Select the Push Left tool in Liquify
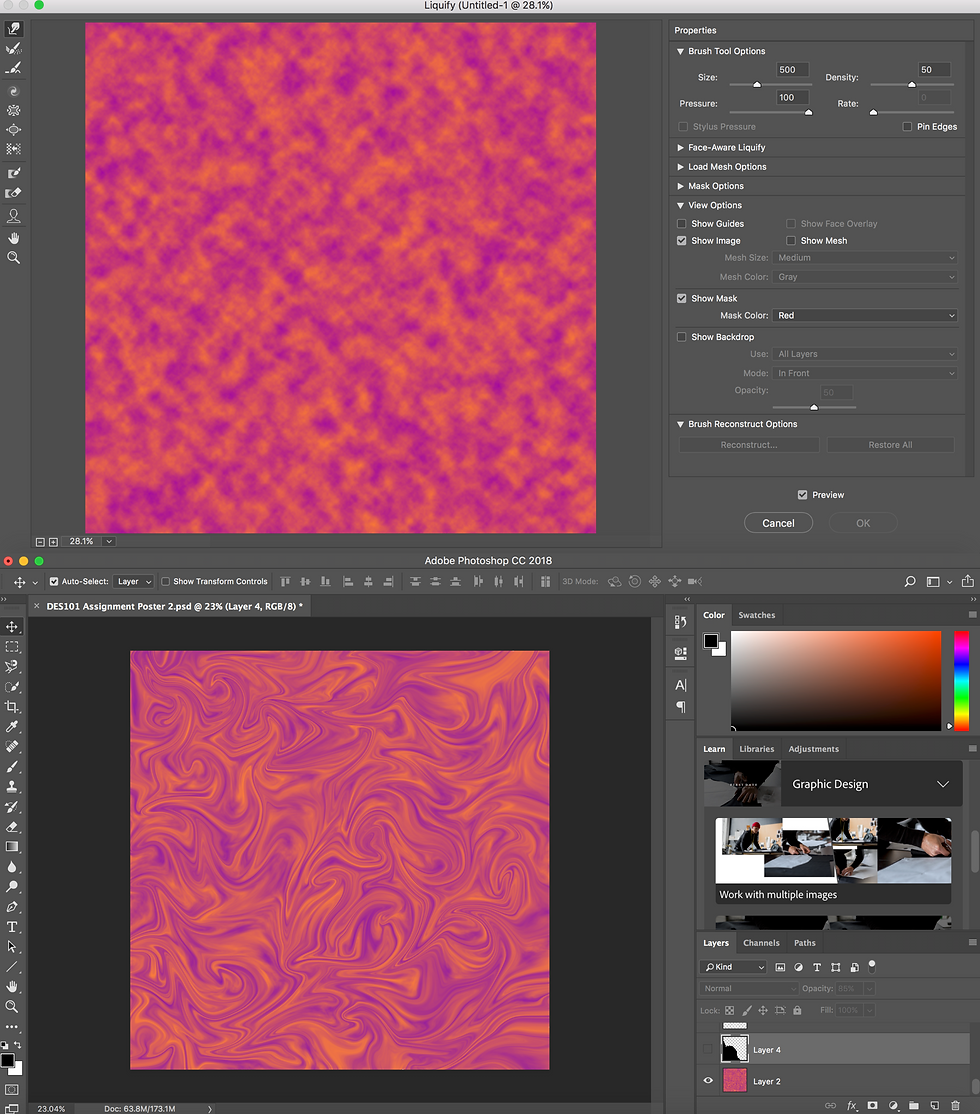 pyautogui.click(x=14, y=149)
